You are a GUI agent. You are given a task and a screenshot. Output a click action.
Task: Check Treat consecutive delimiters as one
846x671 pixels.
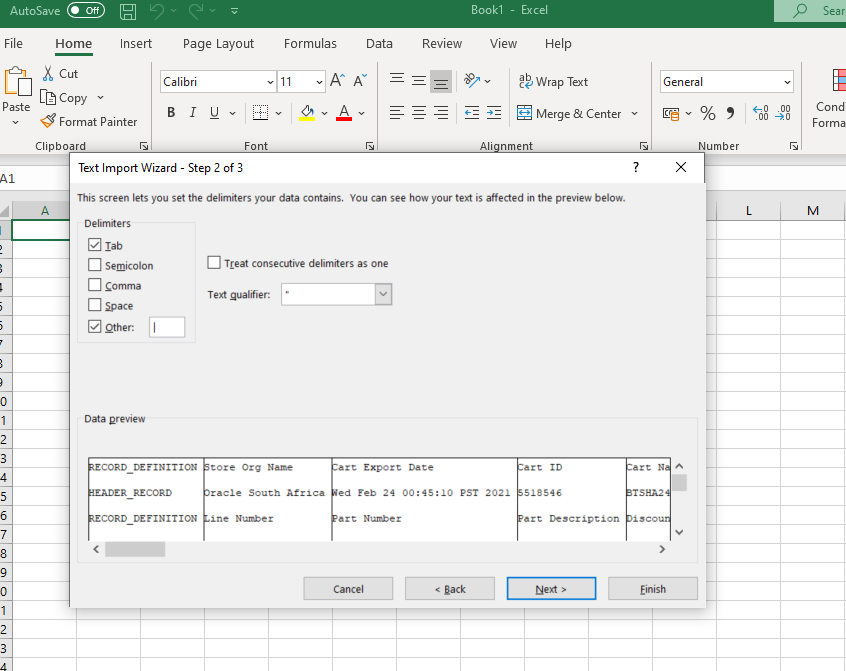214,263
